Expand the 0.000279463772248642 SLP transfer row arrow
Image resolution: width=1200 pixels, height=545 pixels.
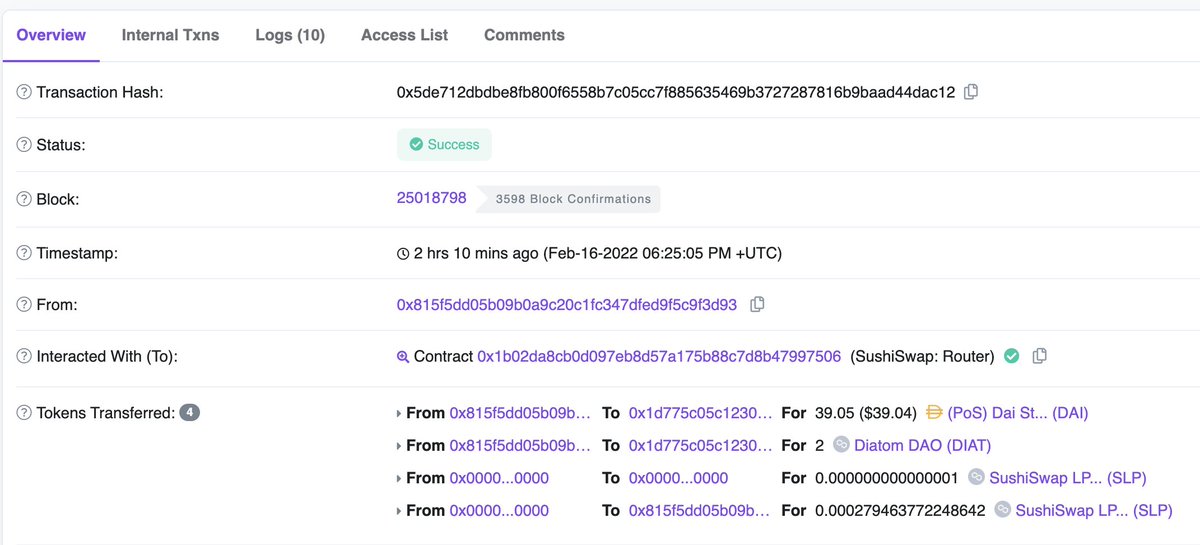[400, 511]
